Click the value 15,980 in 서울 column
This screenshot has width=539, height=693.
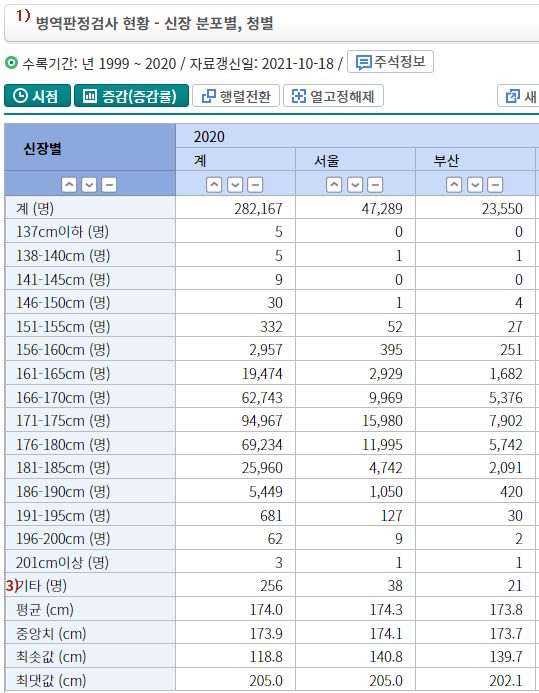tap(382, 421)
